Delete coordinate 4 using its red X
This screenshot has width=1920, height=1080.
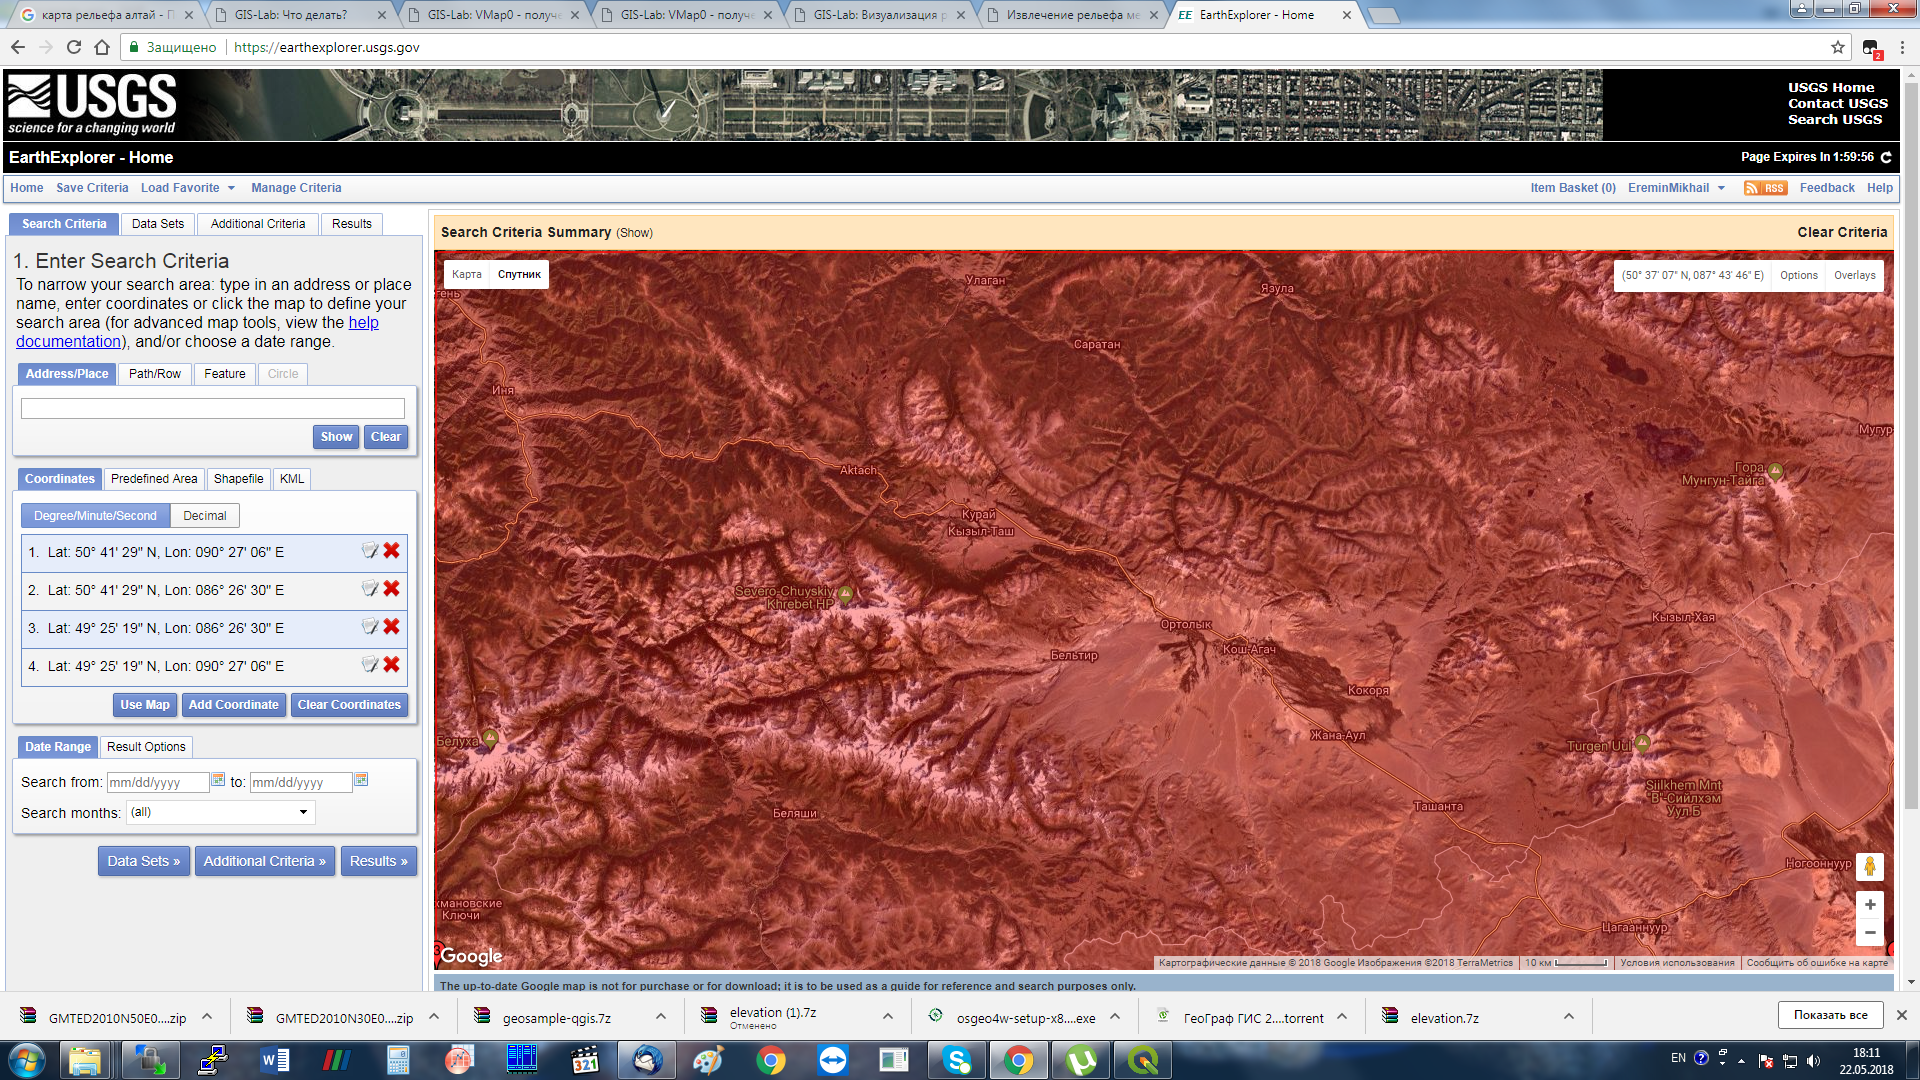[391, 665]
